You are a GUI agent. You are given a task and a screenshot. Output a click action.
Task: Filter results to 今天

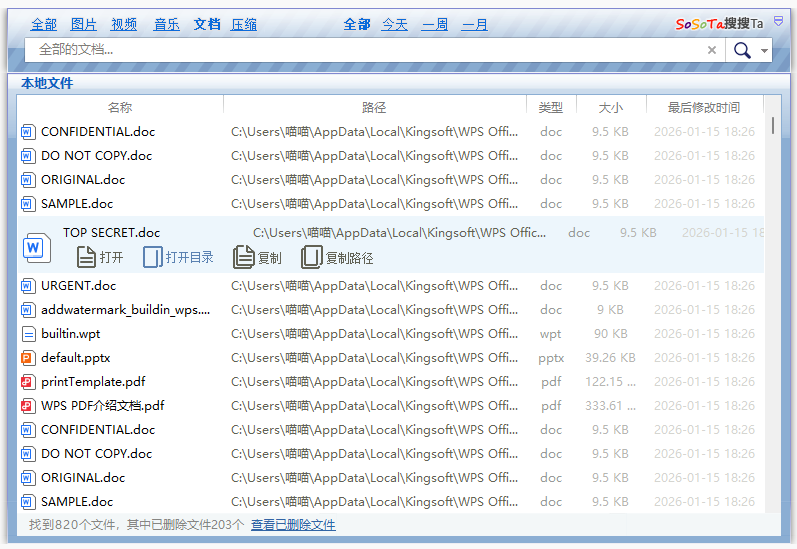395,24
